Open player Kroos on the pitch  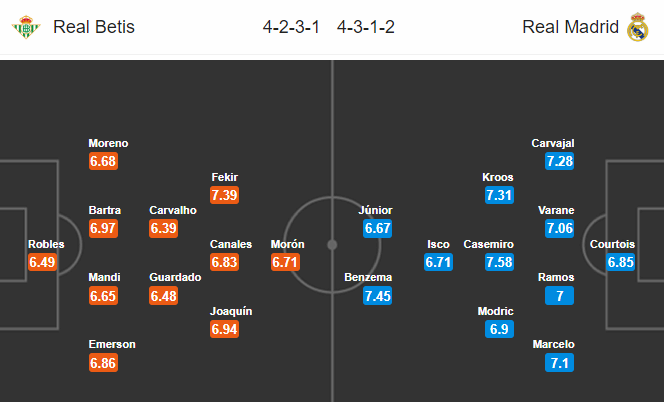coord(498,177)
